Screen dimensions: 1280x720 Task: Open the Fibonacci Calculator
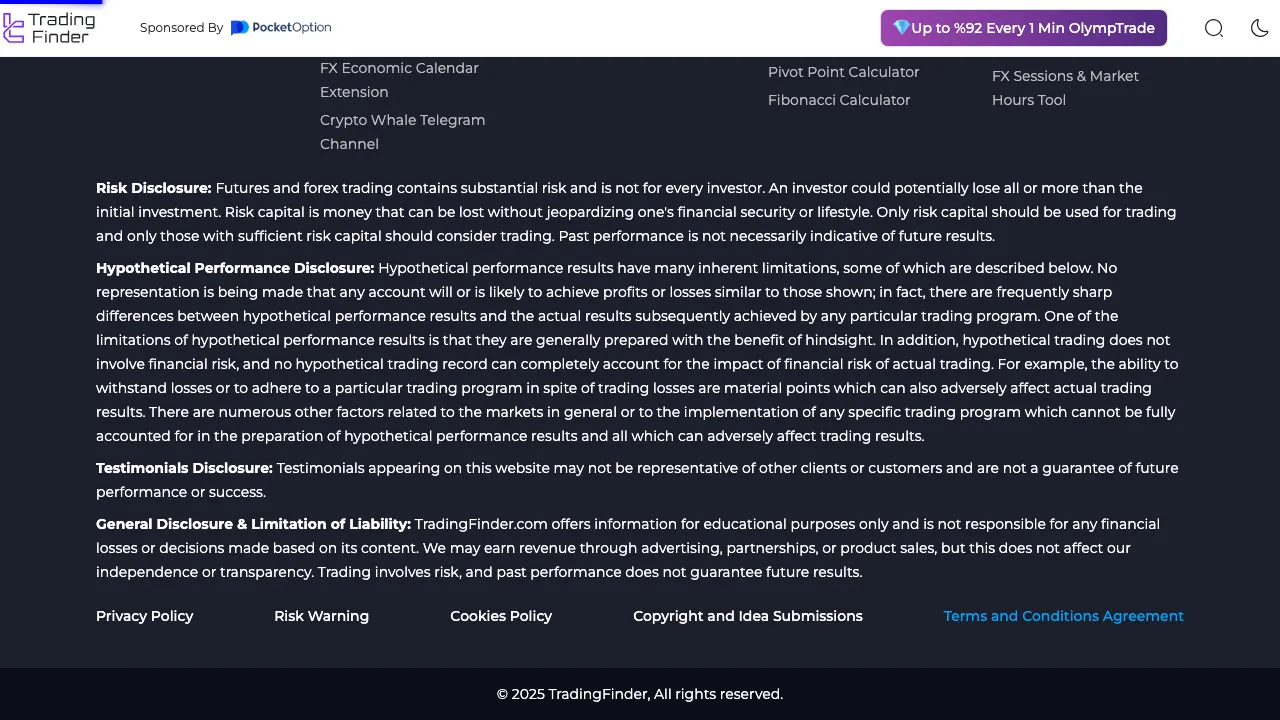point(839,100)
